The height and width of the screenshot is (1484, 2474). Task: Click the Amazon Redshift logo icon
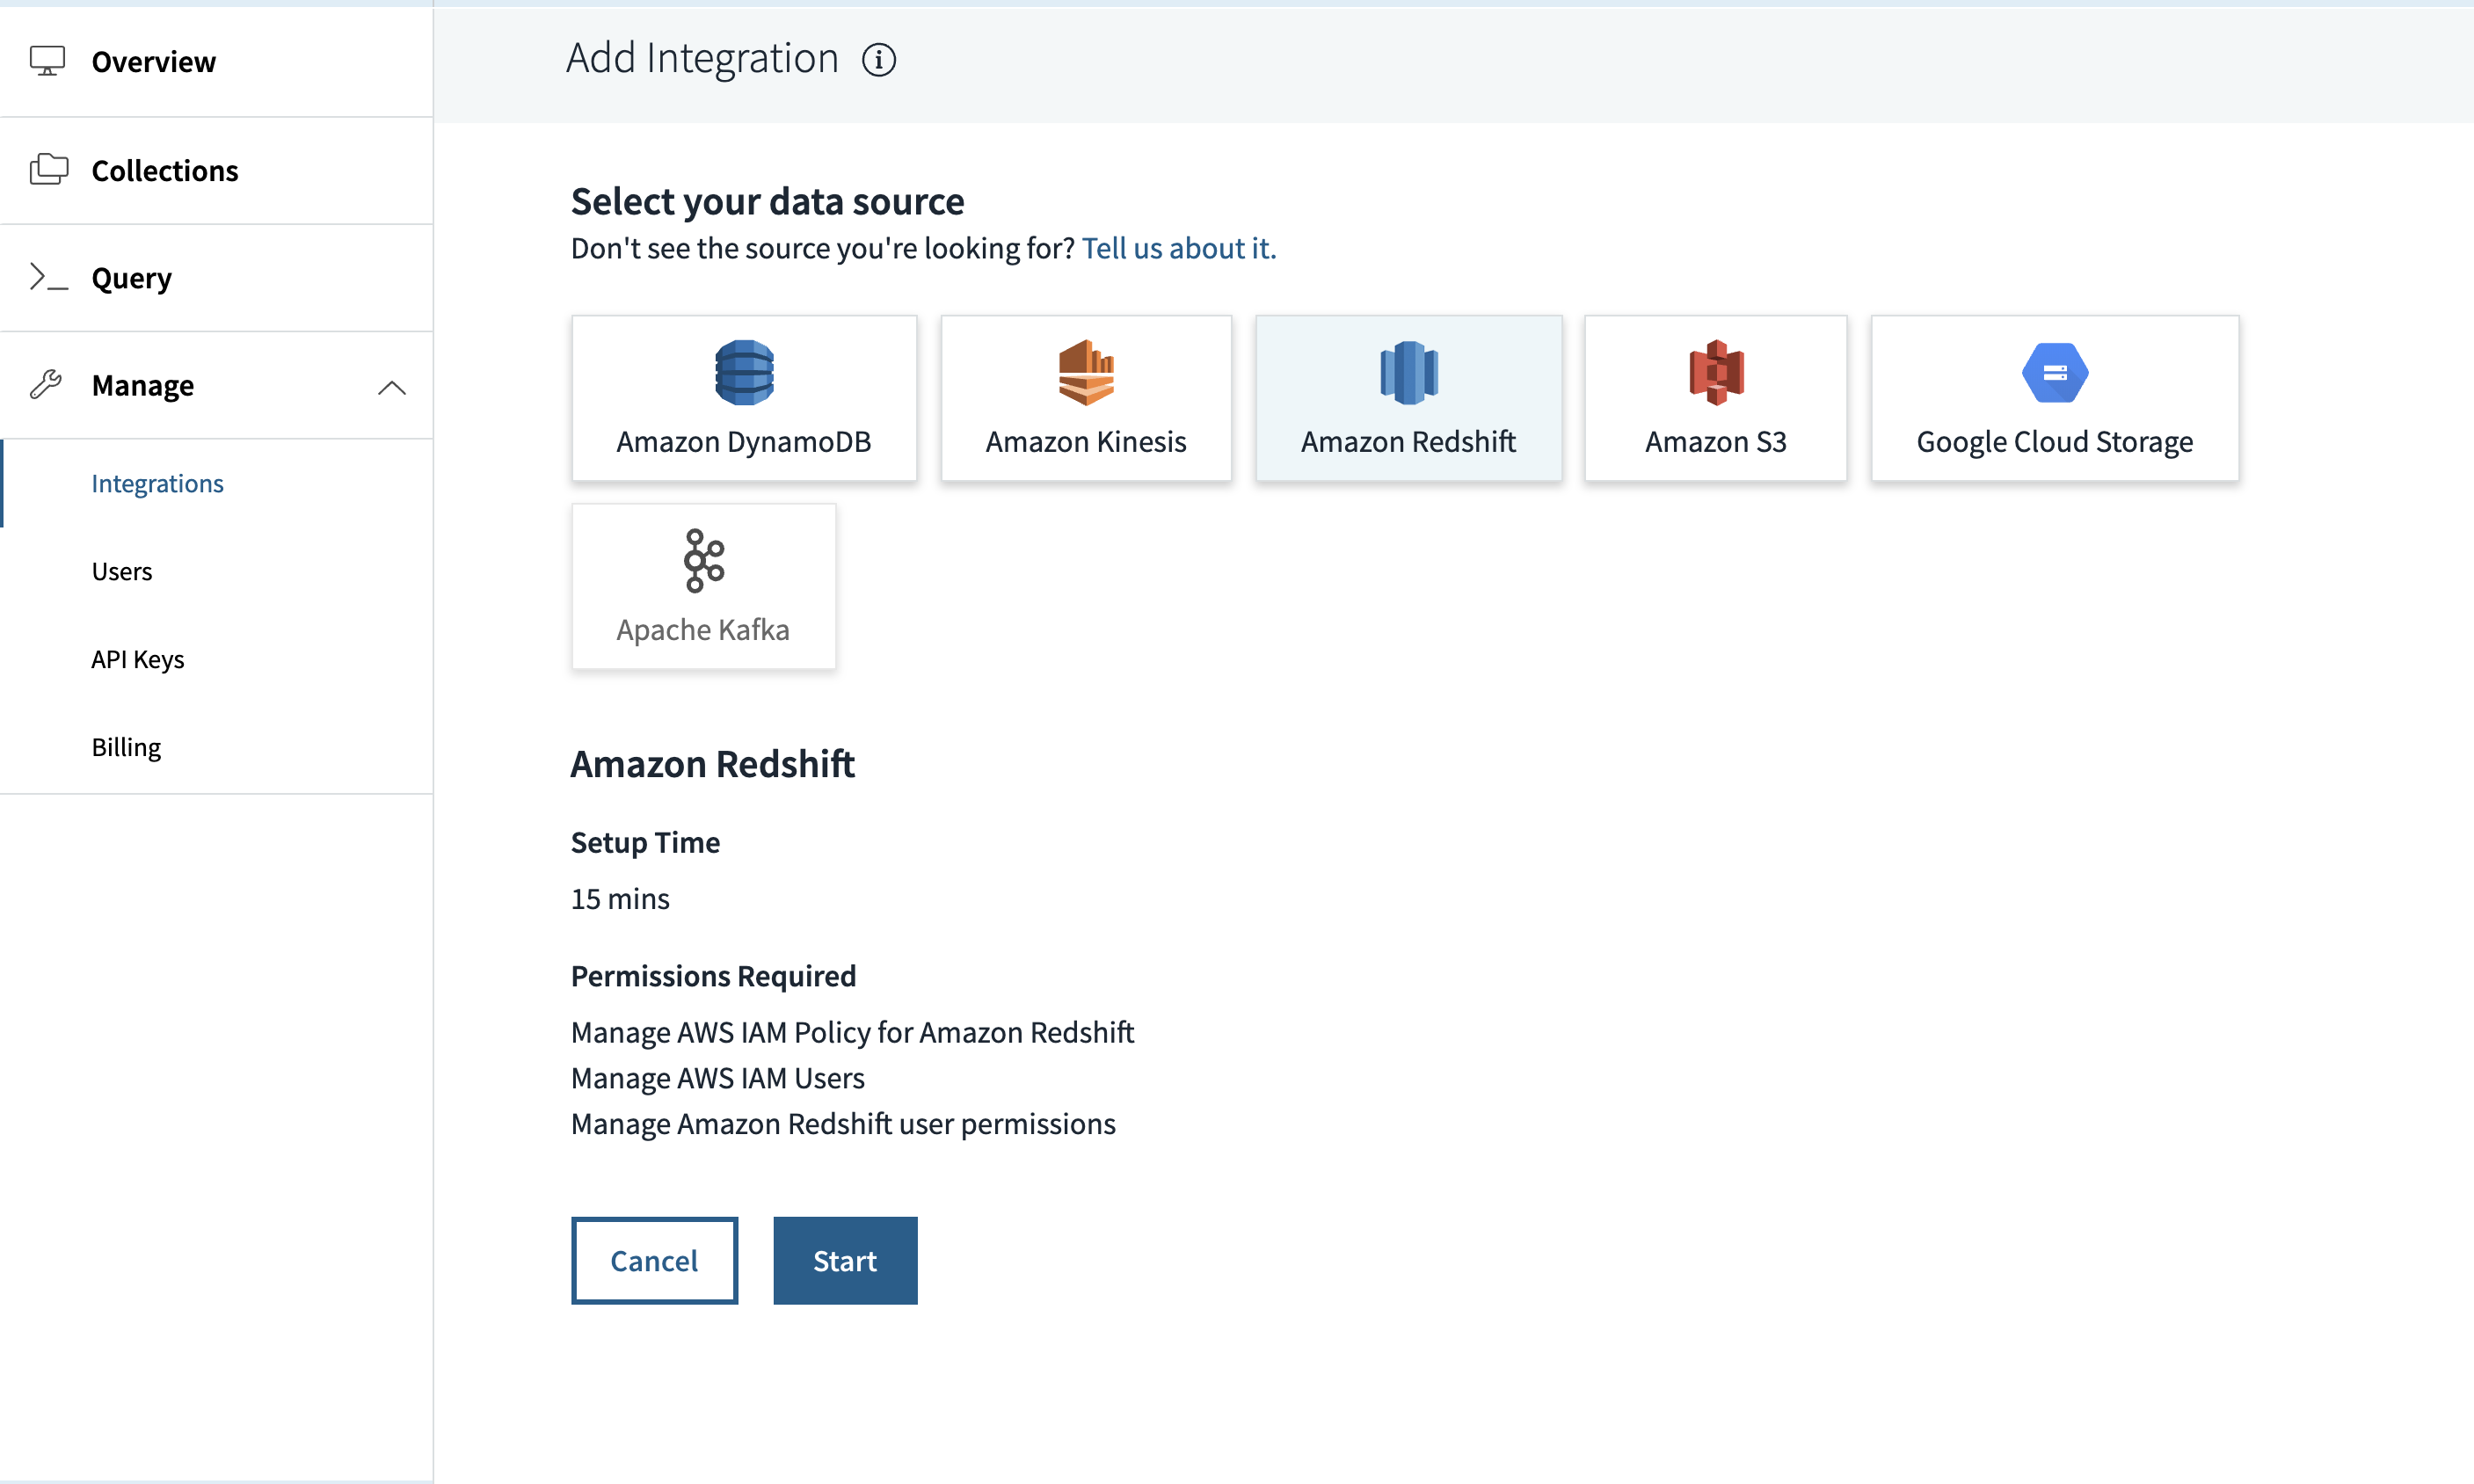click(x=1408, y=372)
